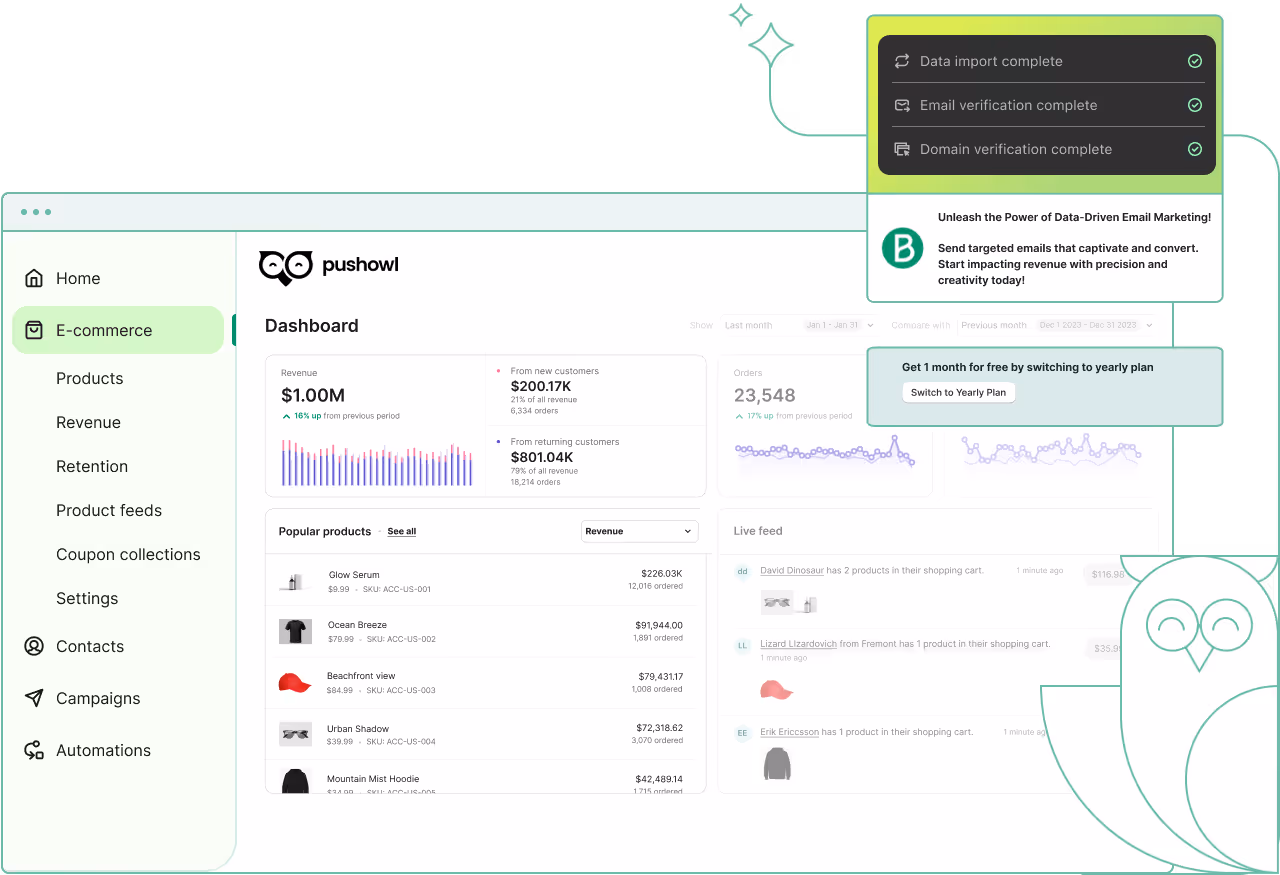Viewport: 1280px width, 875px height.
Task: Click the Data import sync icon
Action: (x=902, y=61)
